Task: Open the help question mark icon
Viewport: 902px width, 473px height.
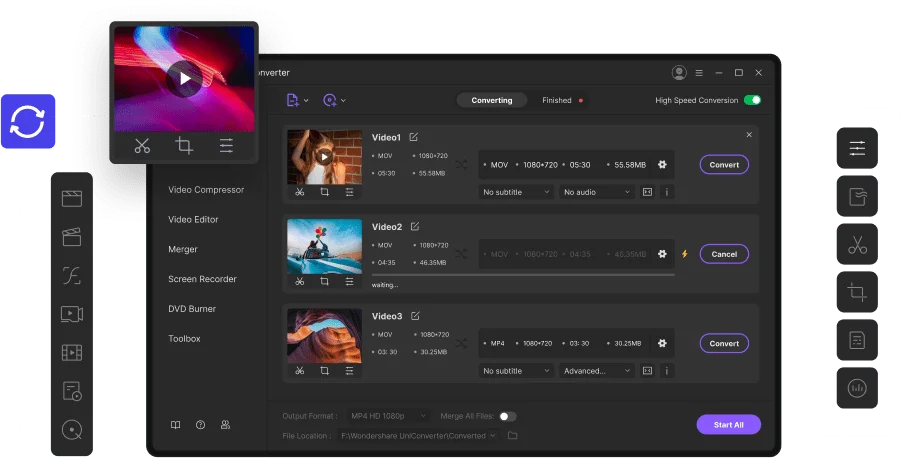Action: pos(200,425)
